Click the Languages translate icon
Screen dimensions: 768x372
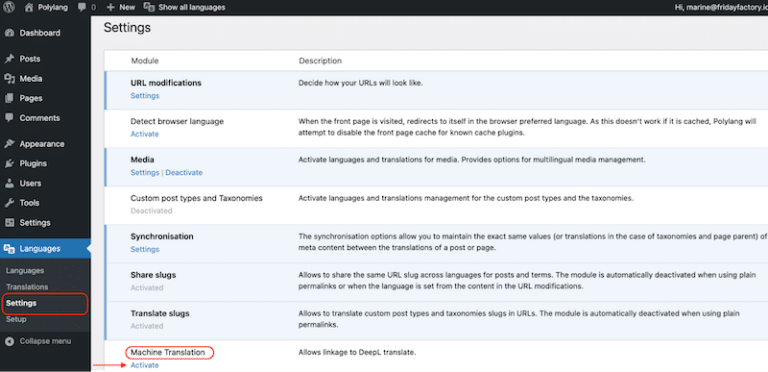[x=9, y=249]
